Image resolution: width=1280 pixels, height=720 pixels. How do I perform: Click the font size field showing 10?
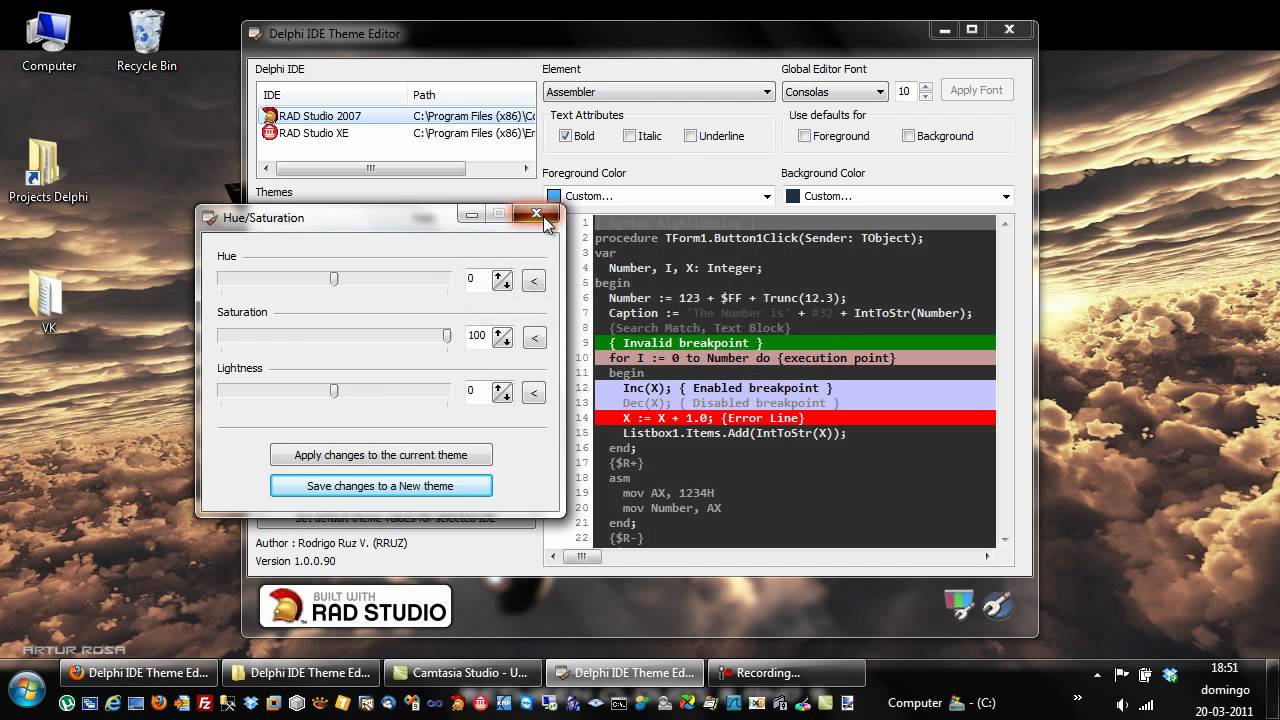click(x=905, y=91)
